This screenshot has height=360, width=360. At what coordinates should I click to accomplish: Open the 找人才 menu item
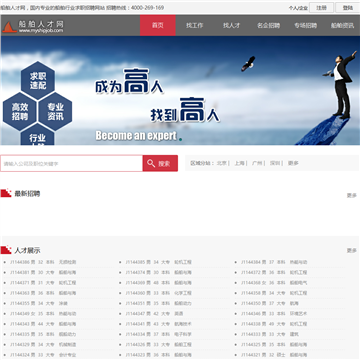pos(231,25)
